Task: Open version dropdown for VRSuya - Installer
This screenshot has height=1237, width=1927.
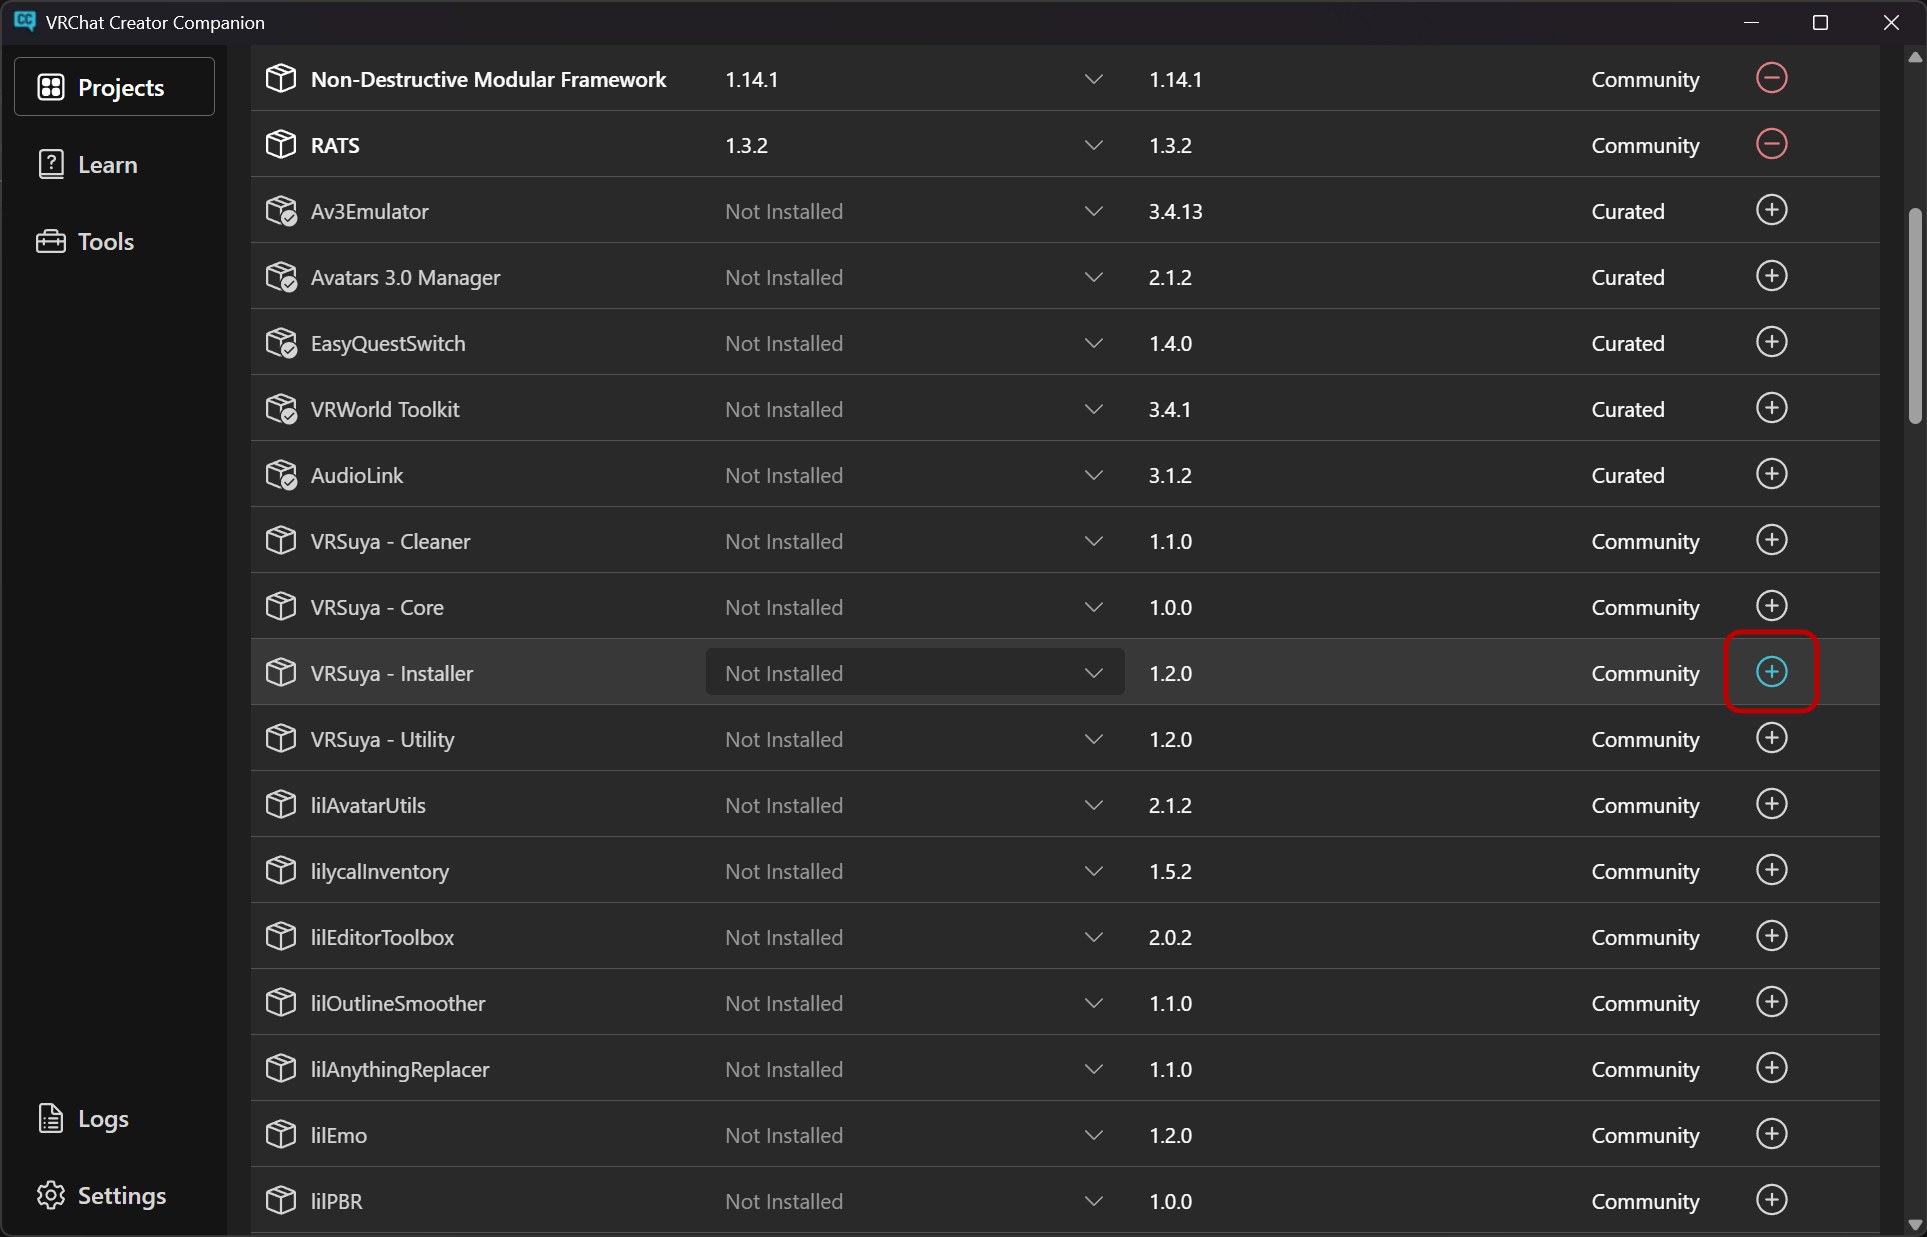Action: (915, 672)
